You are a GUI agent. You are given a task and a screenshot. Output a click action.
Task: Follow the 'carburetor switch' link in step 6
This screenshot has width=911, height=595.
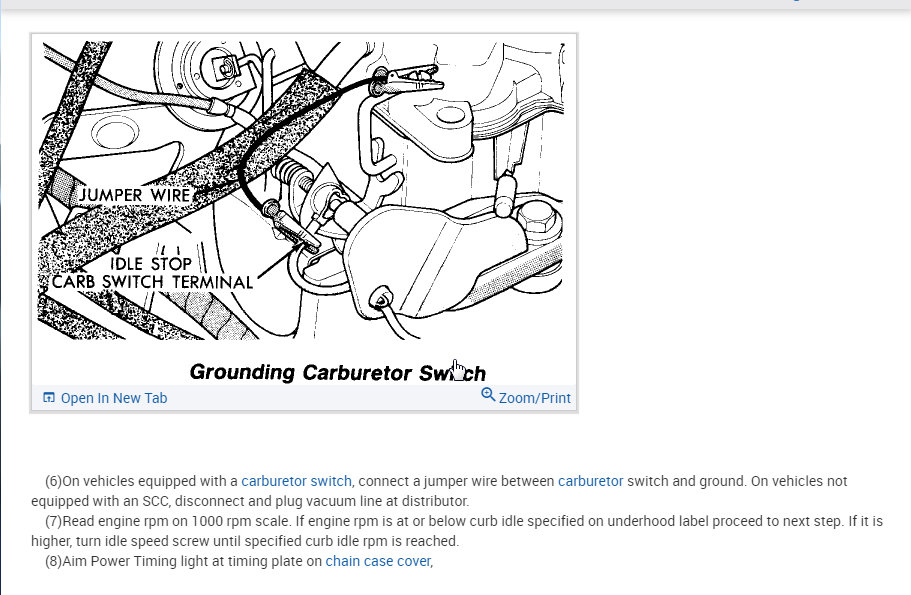(x=296, y=481)
